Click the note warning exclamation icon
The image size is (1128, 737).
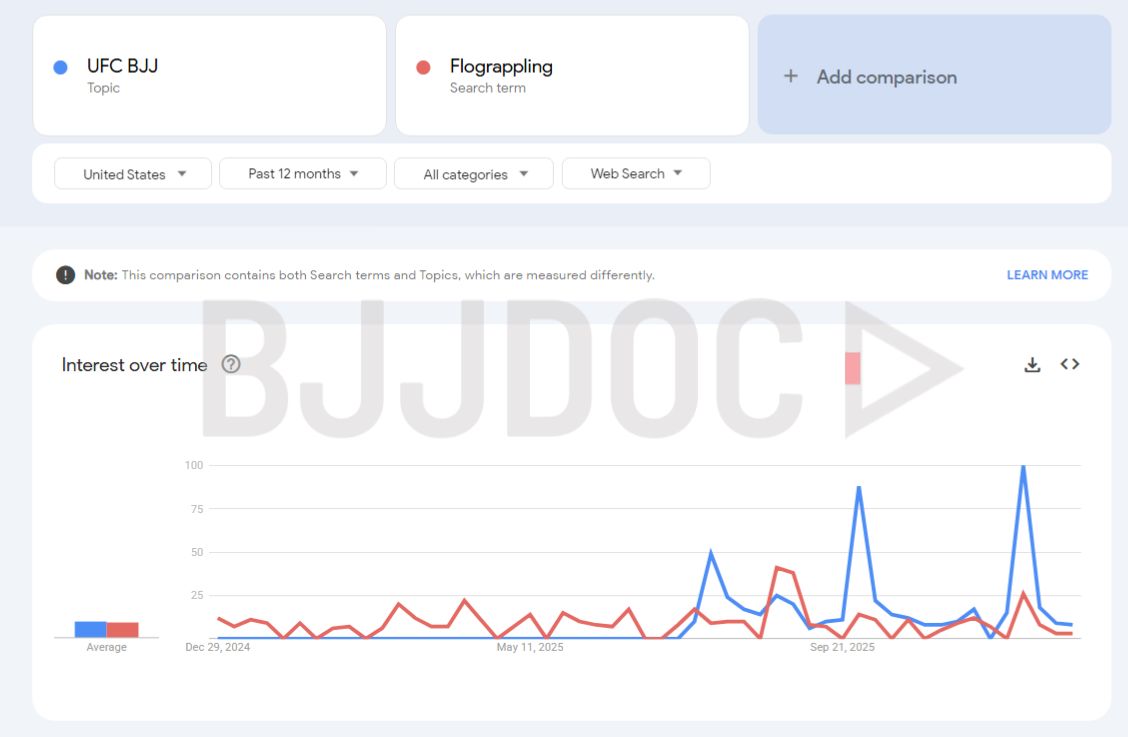tap(66, 275)
